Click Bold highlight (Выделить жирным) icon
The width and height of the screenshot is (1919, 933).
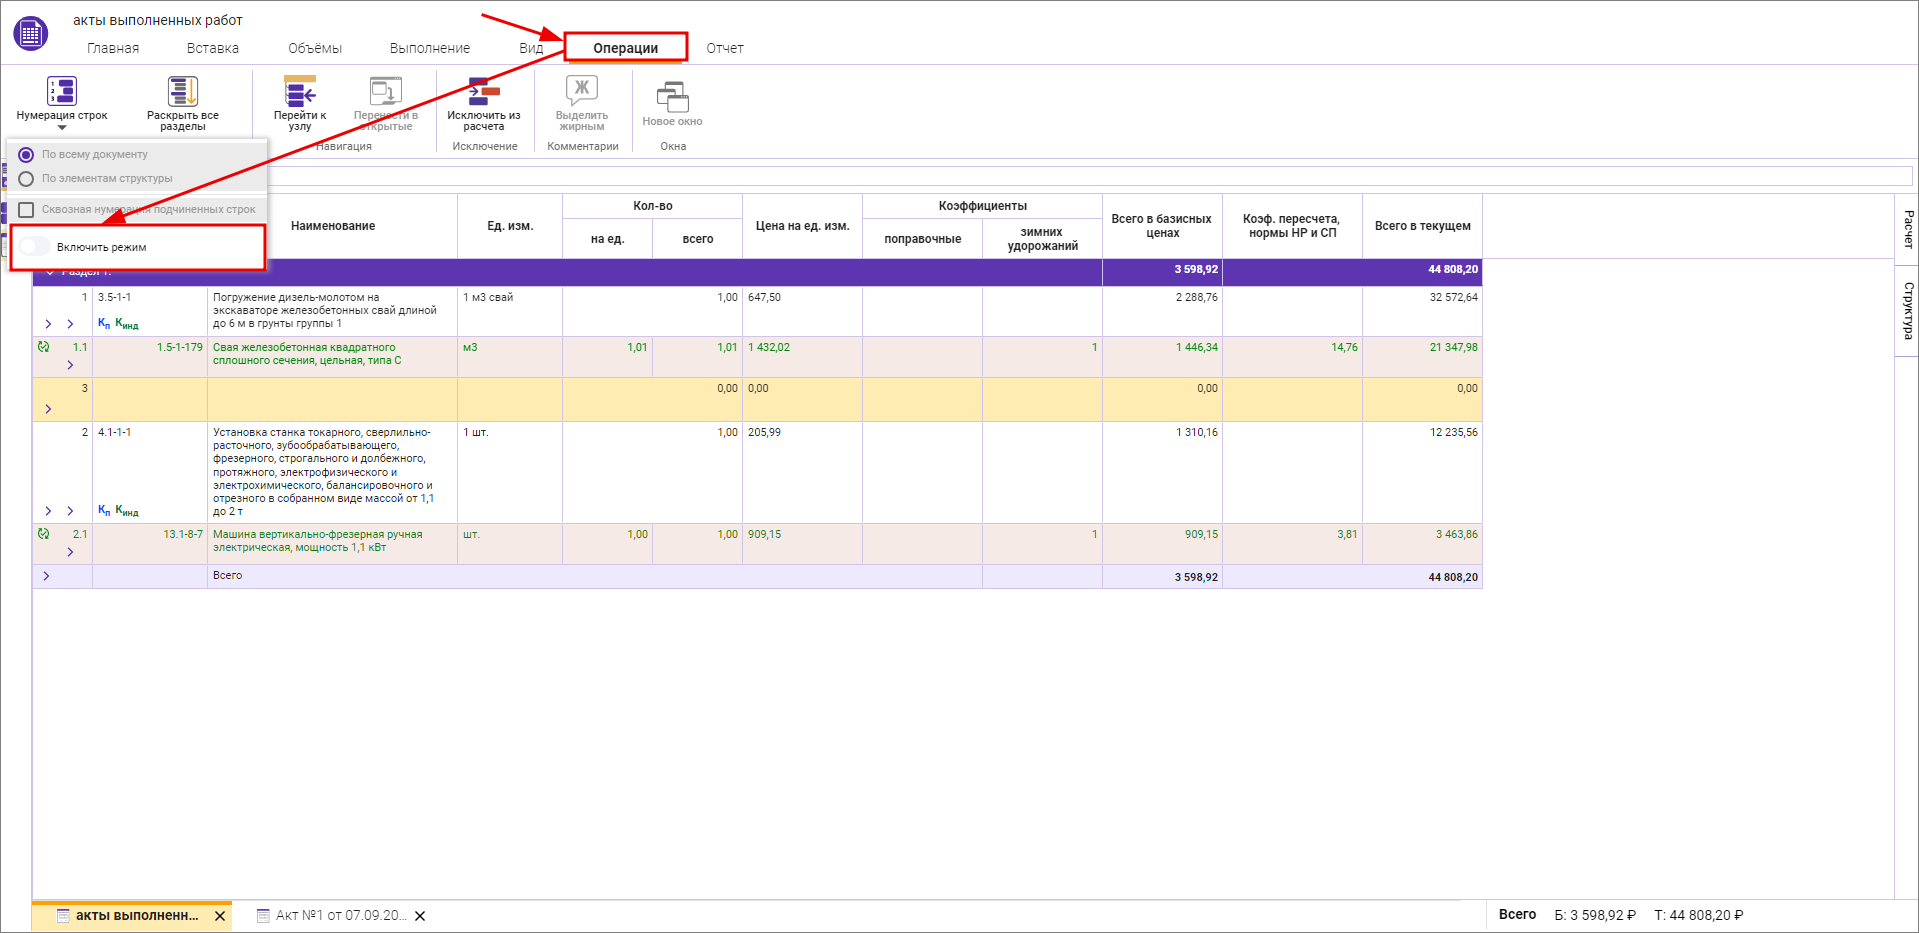tap(582, 91)
